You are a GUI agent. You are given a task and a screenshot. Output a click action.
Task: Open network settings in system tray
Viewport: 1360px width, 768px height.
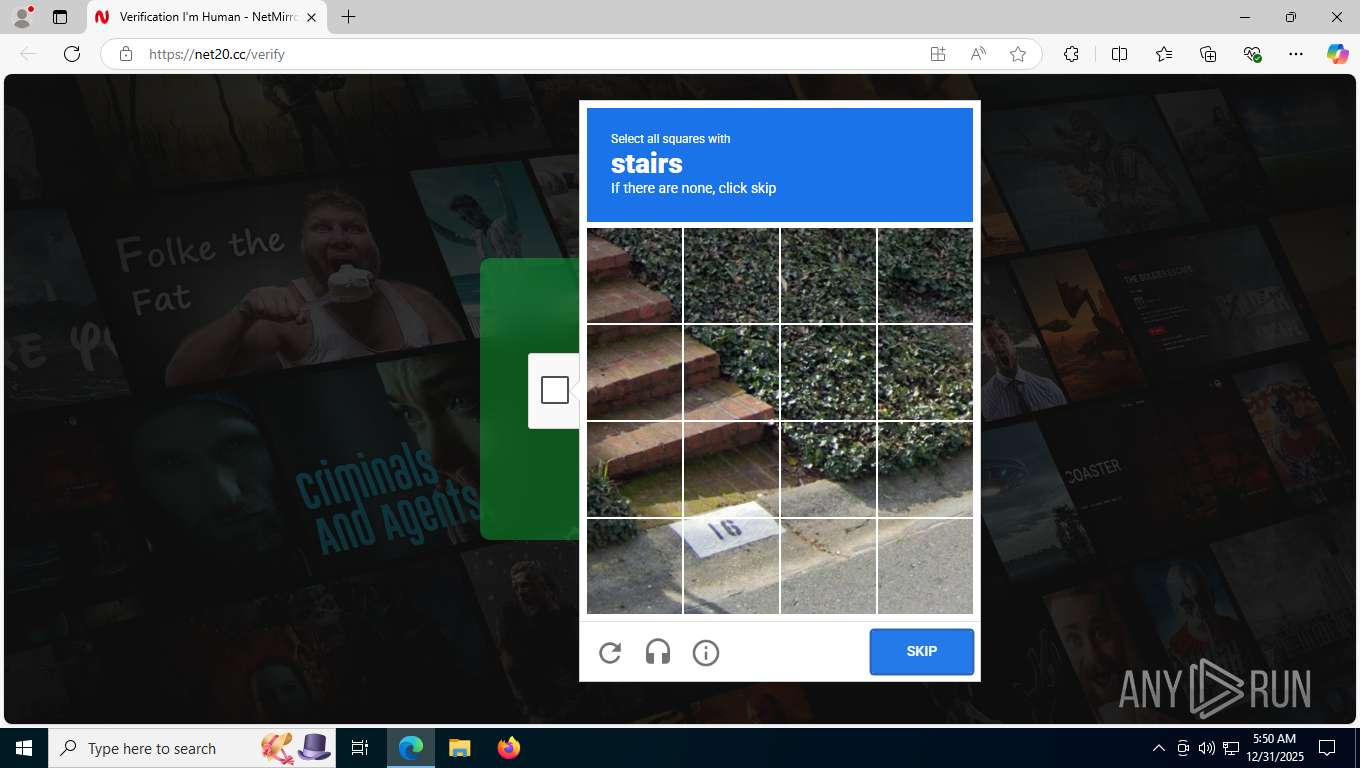coord(1229,748)
